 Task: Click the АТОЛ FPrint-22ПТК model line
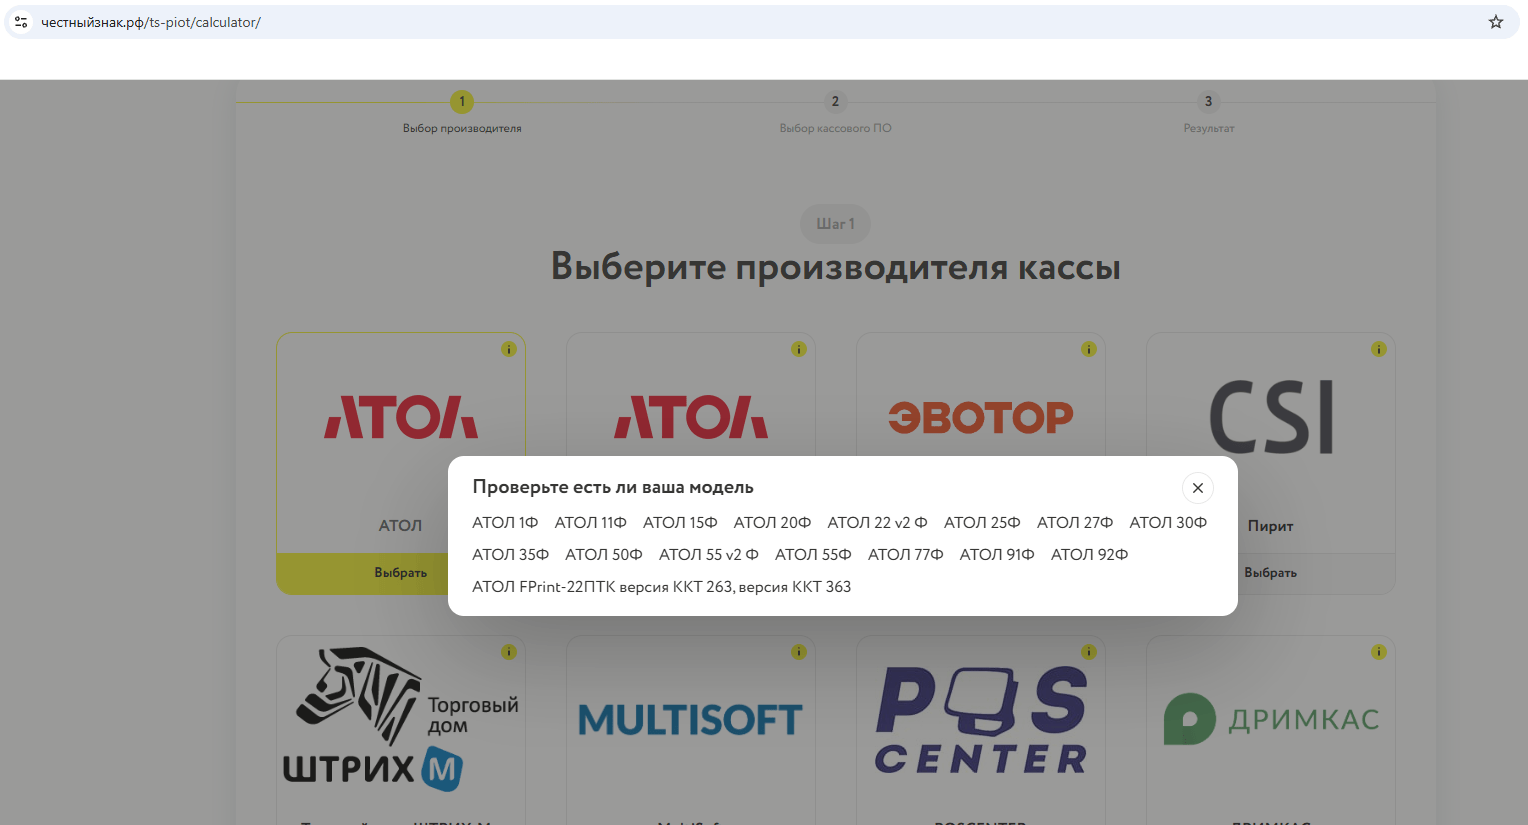pos(662,587)
